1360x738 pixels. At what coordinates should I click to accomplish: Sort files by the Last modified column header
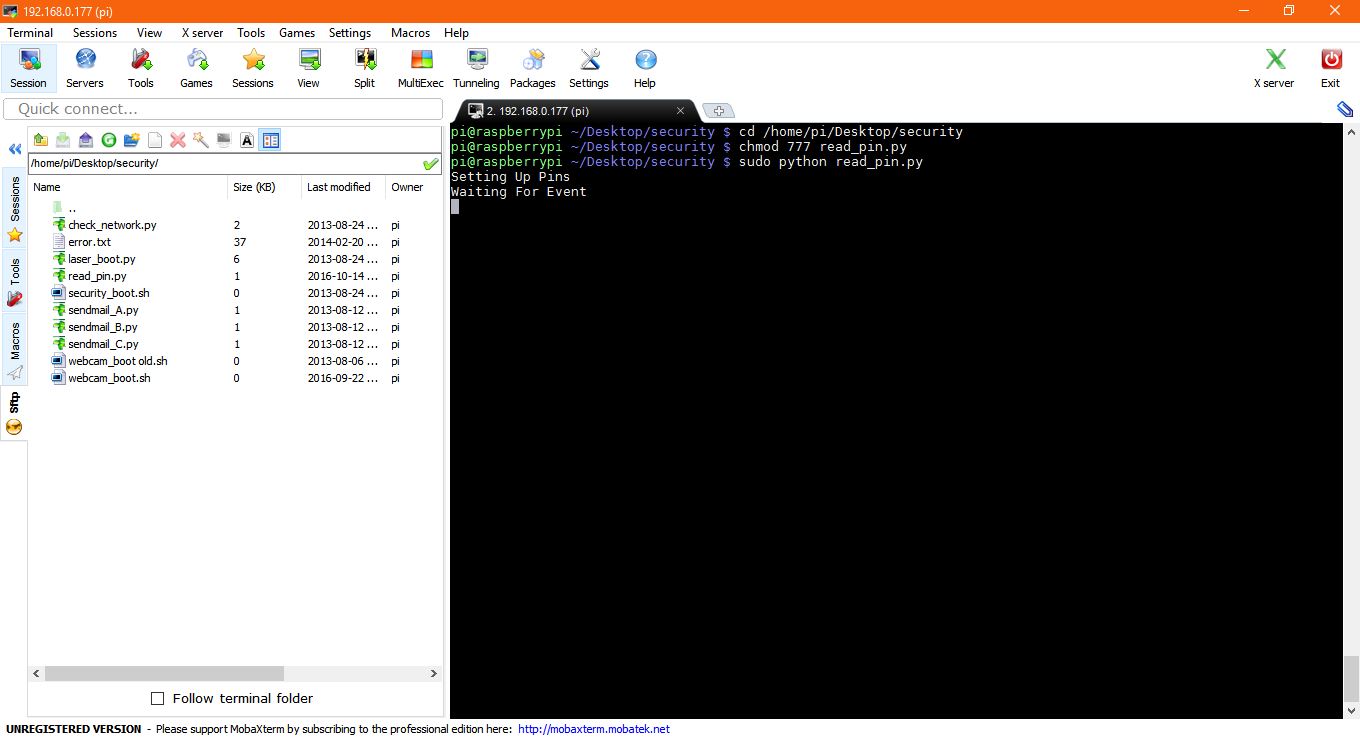point(343,187)
